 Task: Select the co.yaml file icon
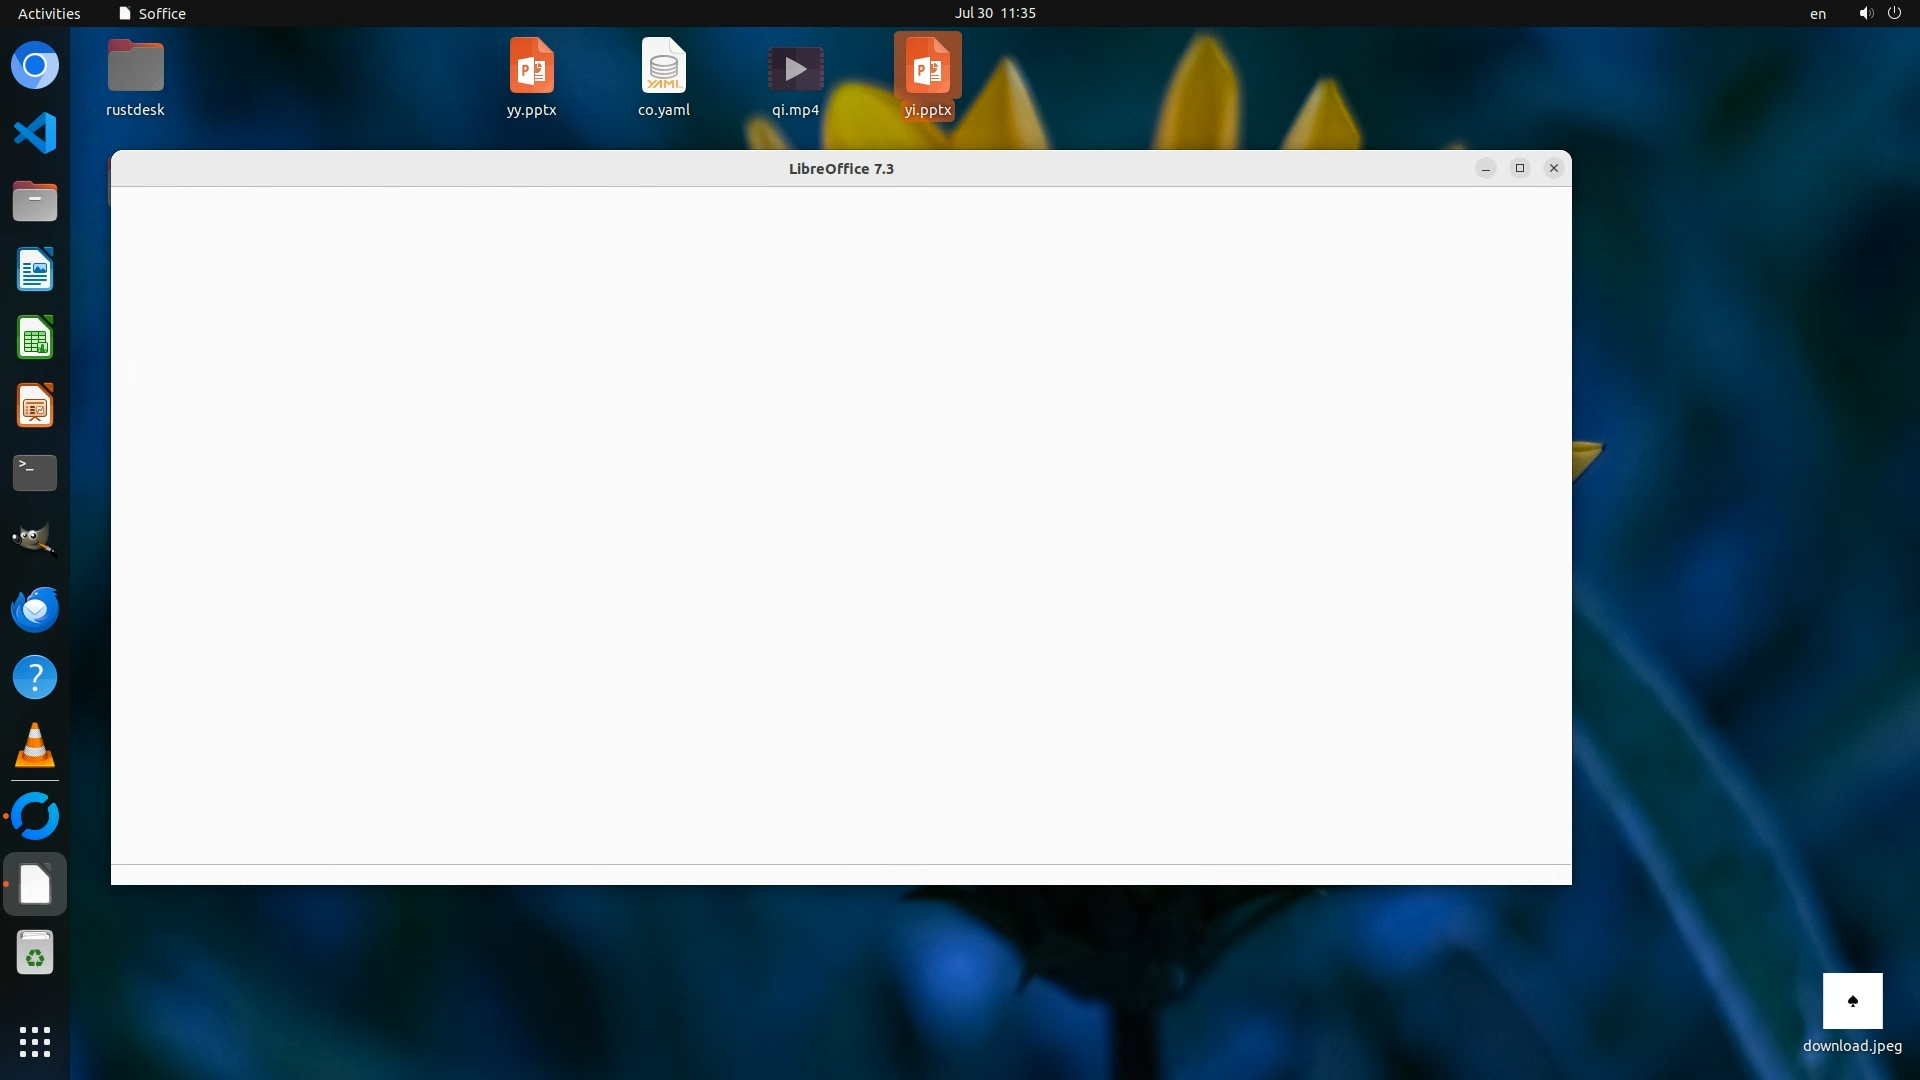663,68
